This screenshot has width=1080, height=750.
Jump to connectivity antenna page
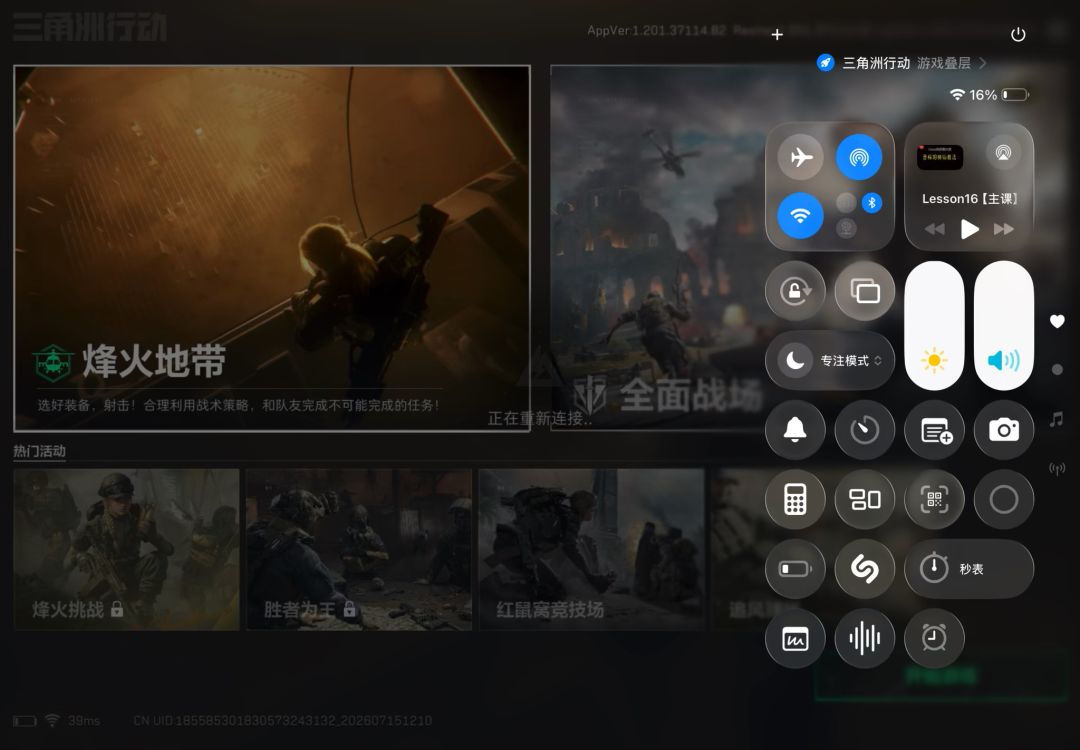click(x=1057, y=469)
